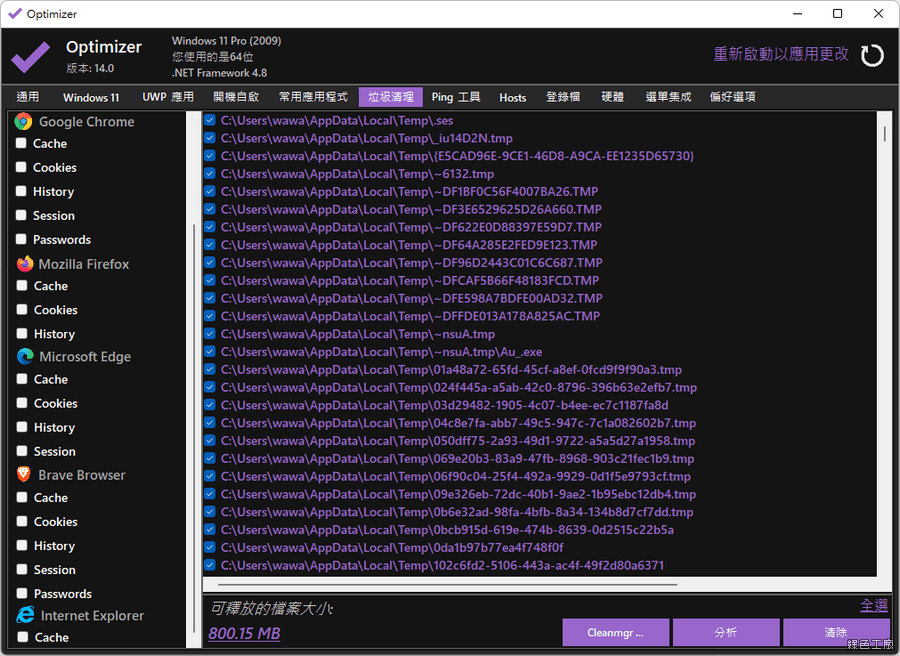900x656 pixels.
Task: Tick Mozilla Firefox History checkbox
Action: (21, 333)
